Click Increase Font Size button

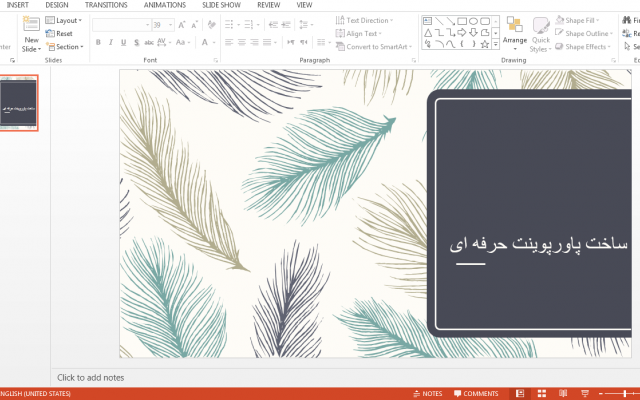[x=182, y=25]
